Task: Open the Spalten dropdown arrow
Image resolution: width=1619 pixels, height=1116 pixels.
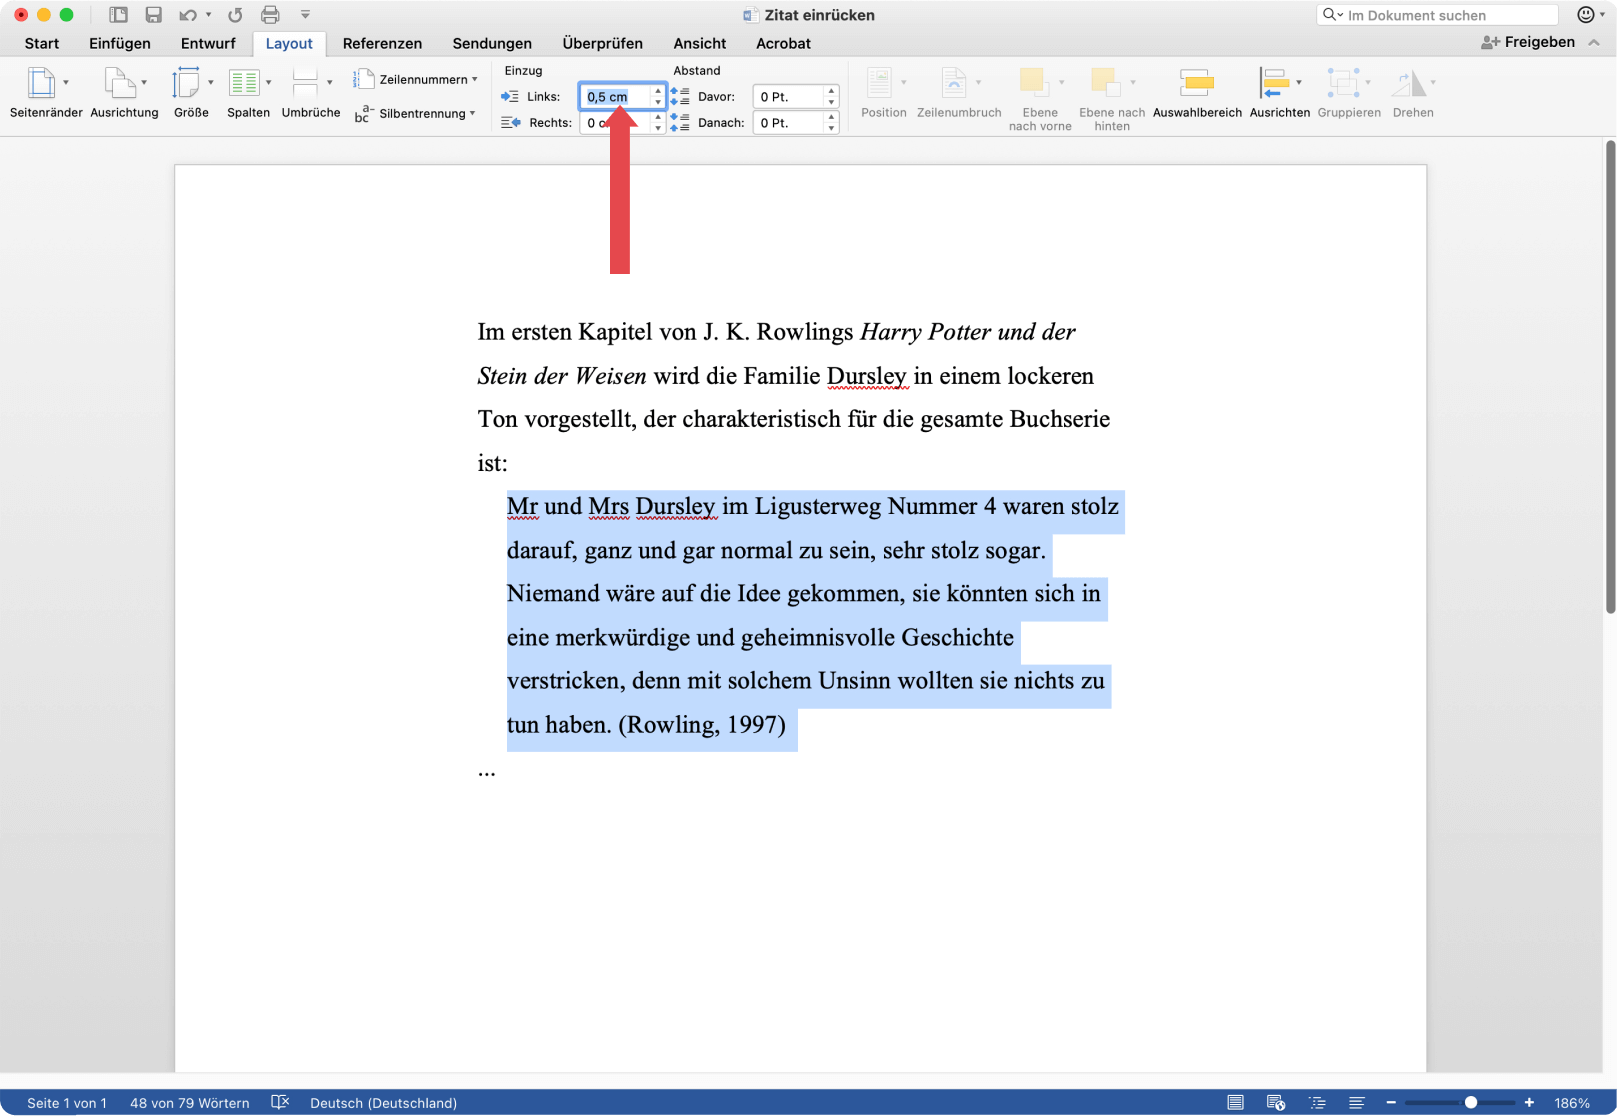Action: (268, 82)
